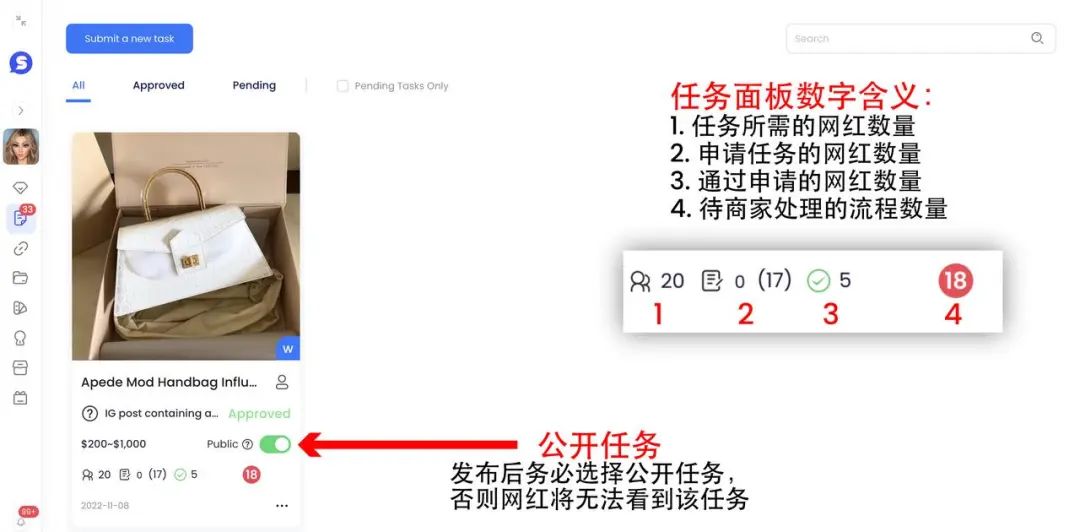This screenshot has width=1080, height=532.
Task: Open the user avatar profile picture
Action: [x=21, y=146]
